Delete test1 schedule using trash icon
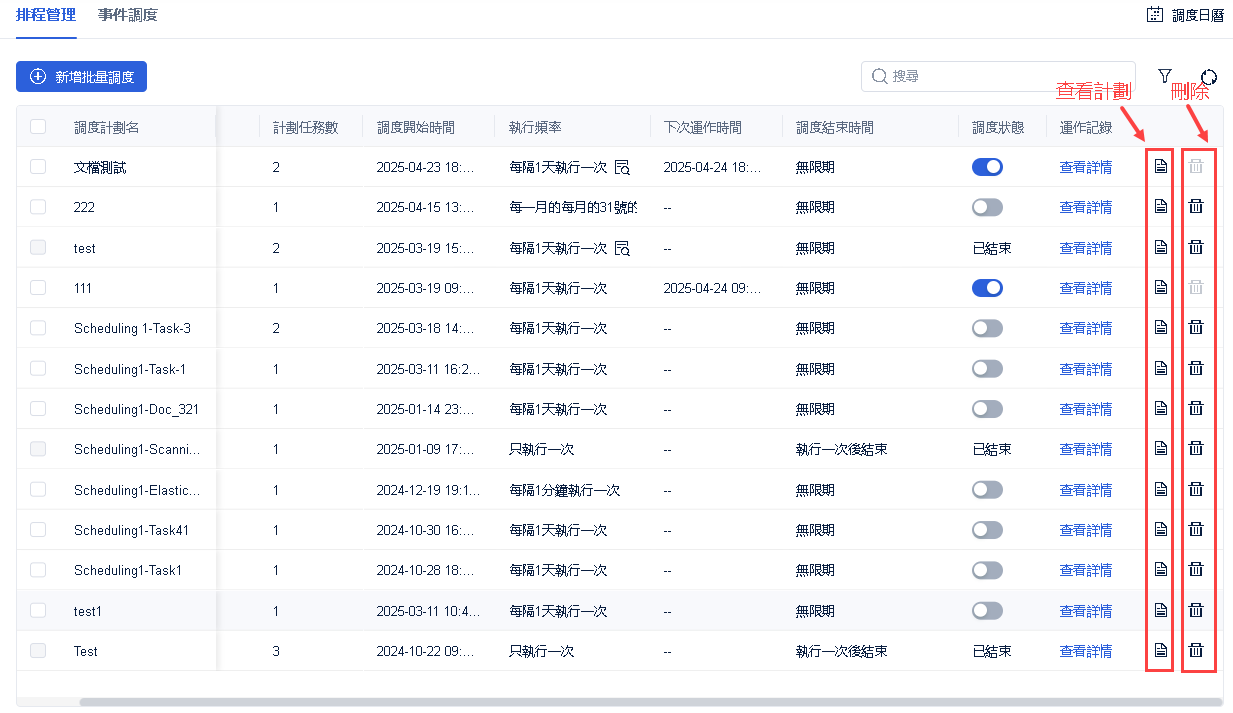Image resolution: width=1233 pixels, height=713 pixels. [x=1195, y=610]
